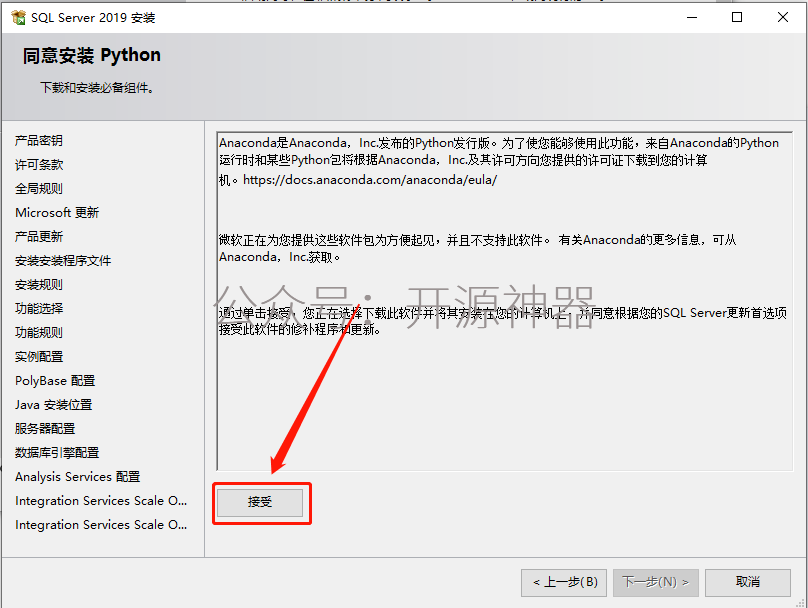Viewport: 808px width, 608px height.
Task: Select the 服务器配置 step in sidebar
Action: (45, 429)
